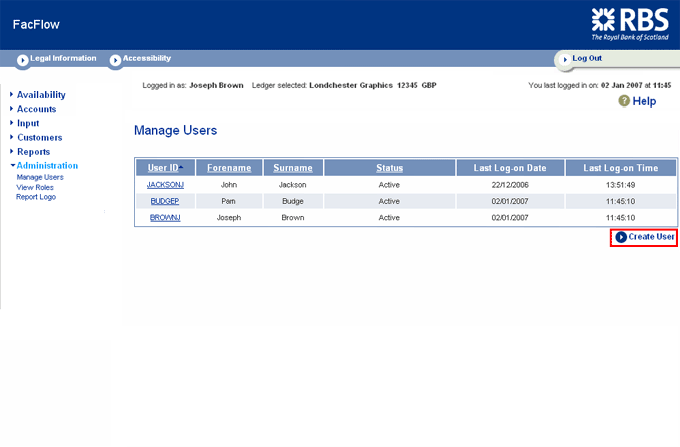
Task: Collapse the Administration menu section
Action: [47, 165]
